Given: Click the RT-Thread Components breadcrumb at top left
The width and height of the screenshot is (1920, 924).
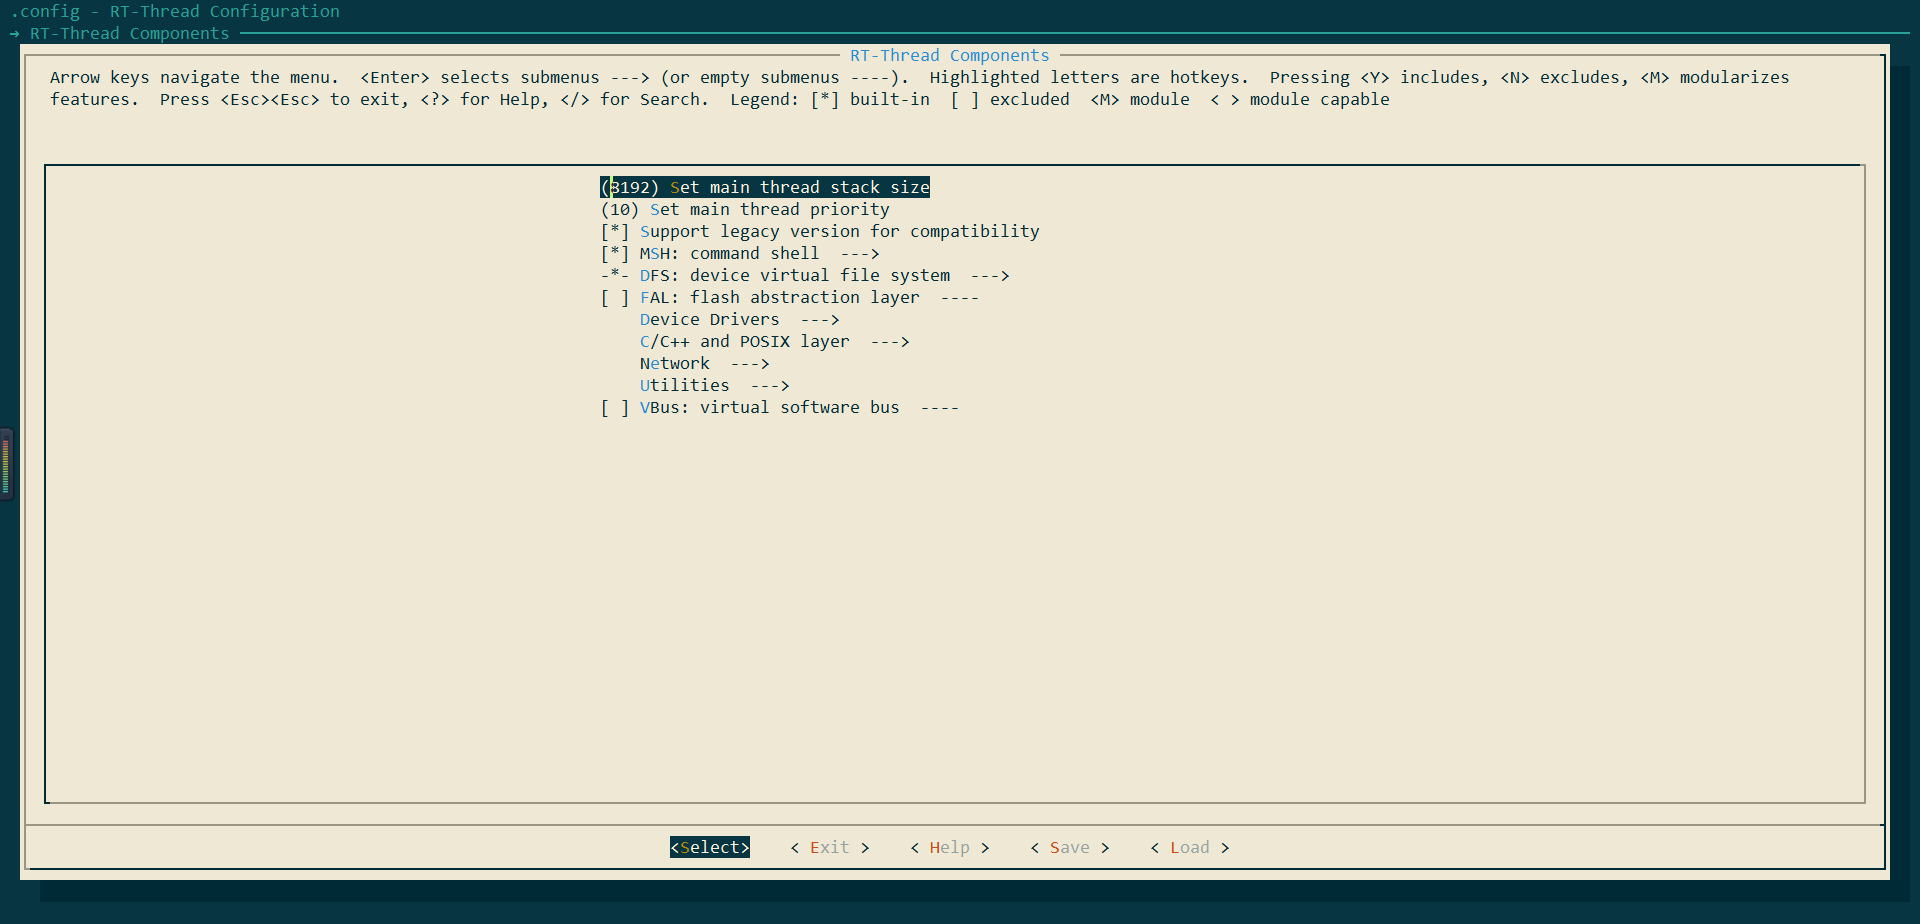Looking at the screenshot, I should pyautogui.click(x=130, y=33).
